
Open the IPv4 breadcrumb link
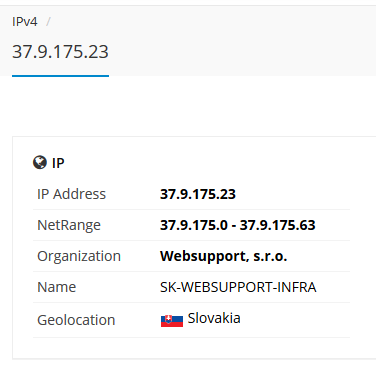click(x=25, y=22)
